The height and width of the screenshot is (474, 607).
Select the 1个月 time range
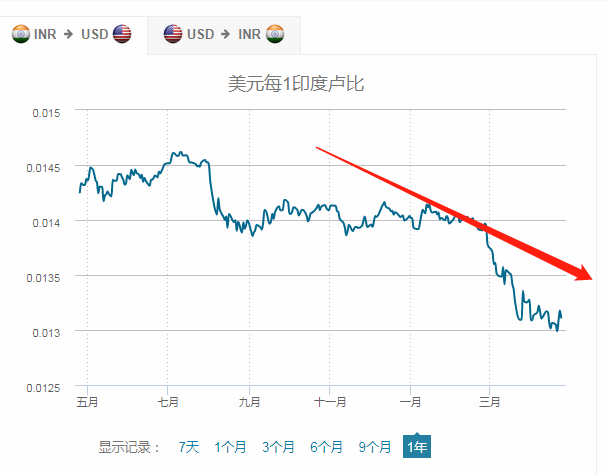click(229, 447)
